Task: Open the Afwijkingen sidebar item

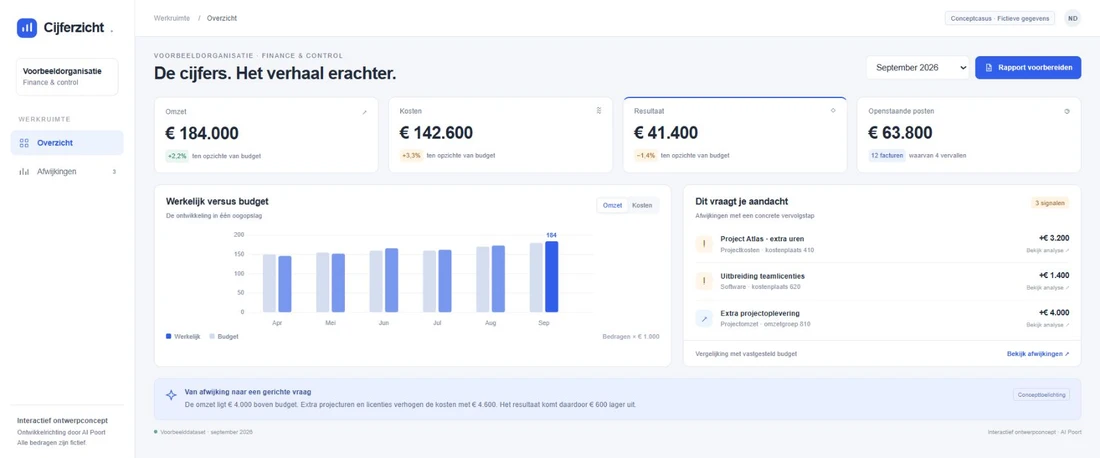Action: coord(67,171)
